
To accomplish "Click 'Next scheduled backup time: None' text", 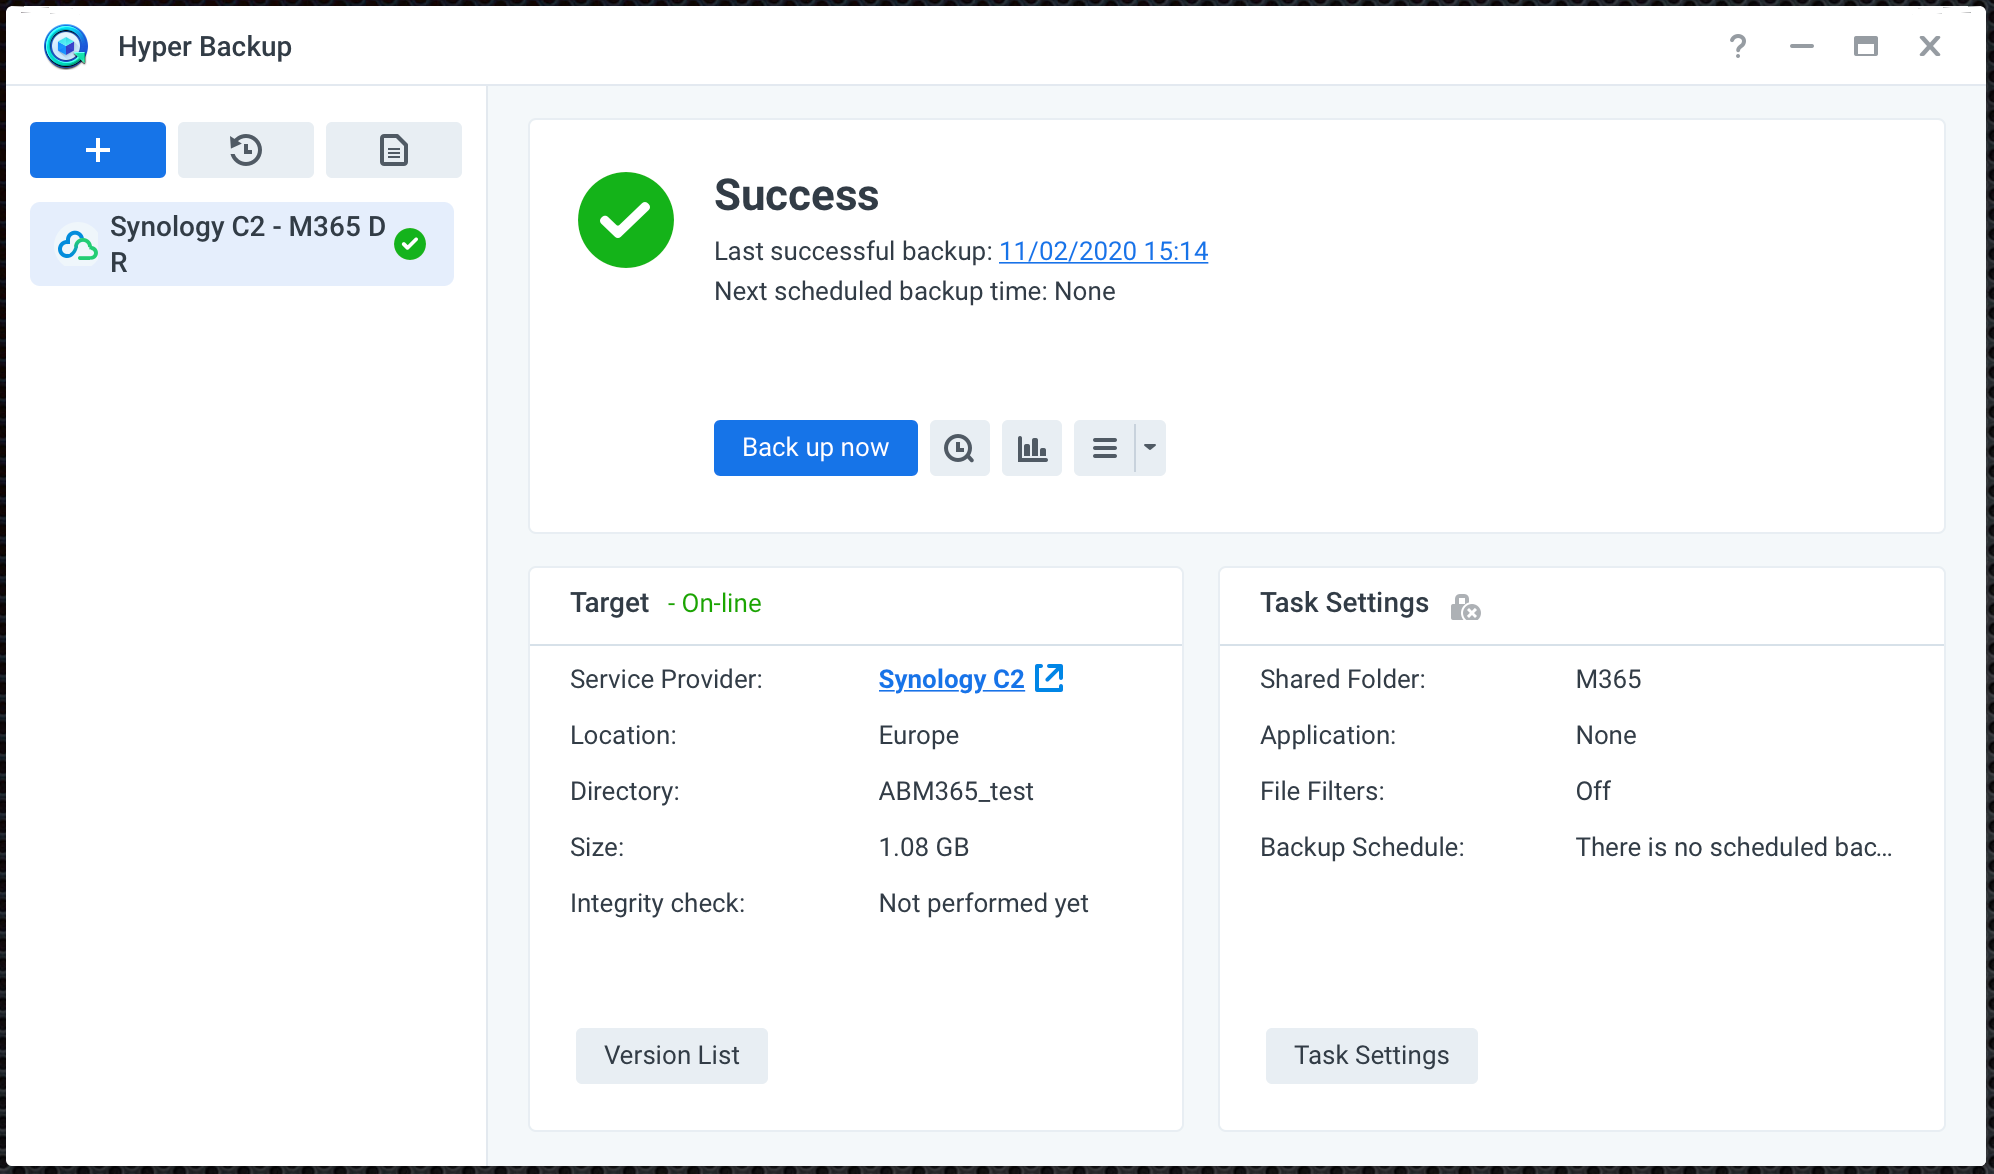I will (915, 291).
